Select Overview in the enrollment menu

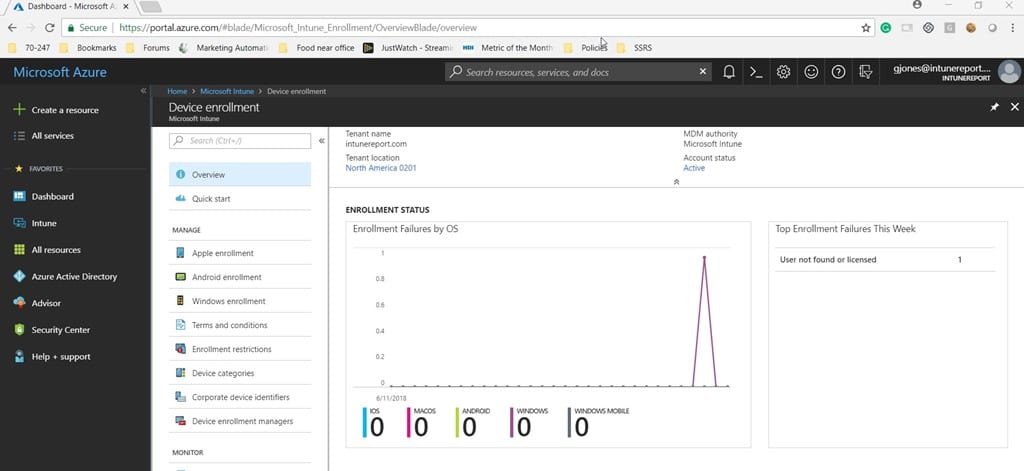coord(240,174)
